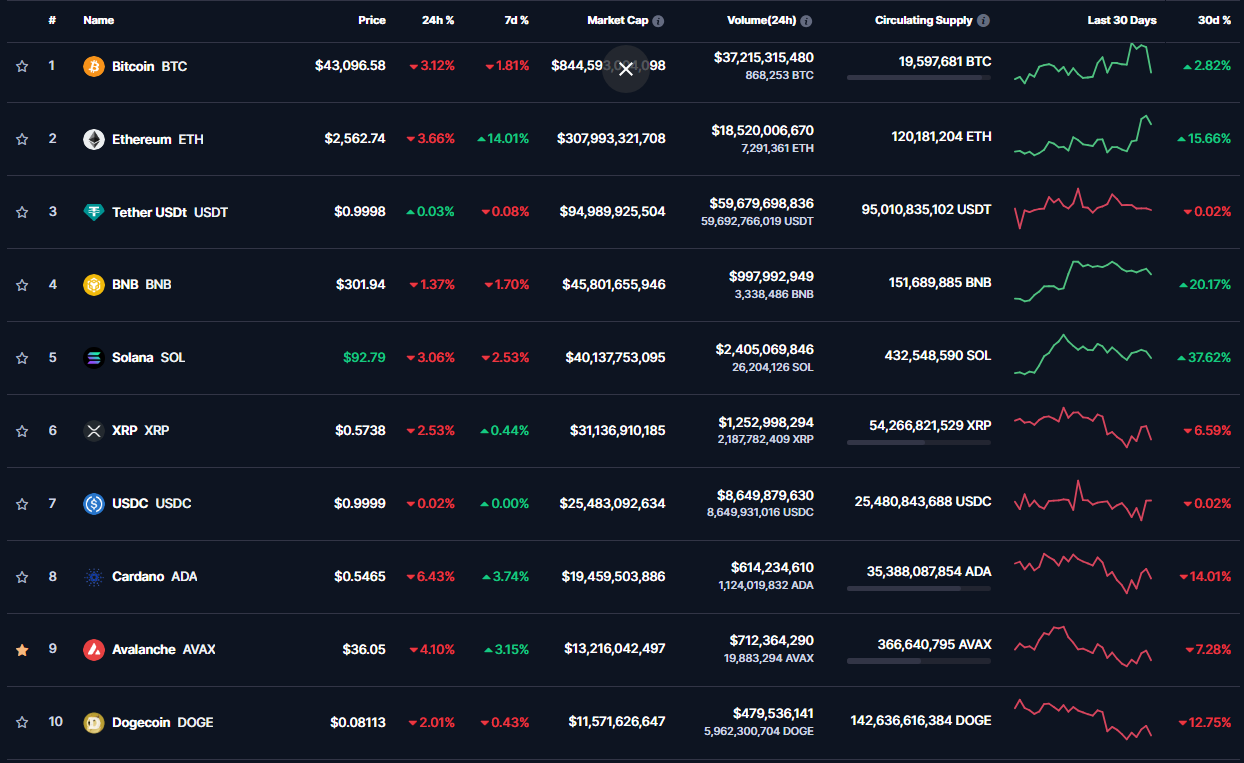Open Tether's 30-day sparkline chart
This screenshot has height=763, width=1244.
coord(1083,209)
